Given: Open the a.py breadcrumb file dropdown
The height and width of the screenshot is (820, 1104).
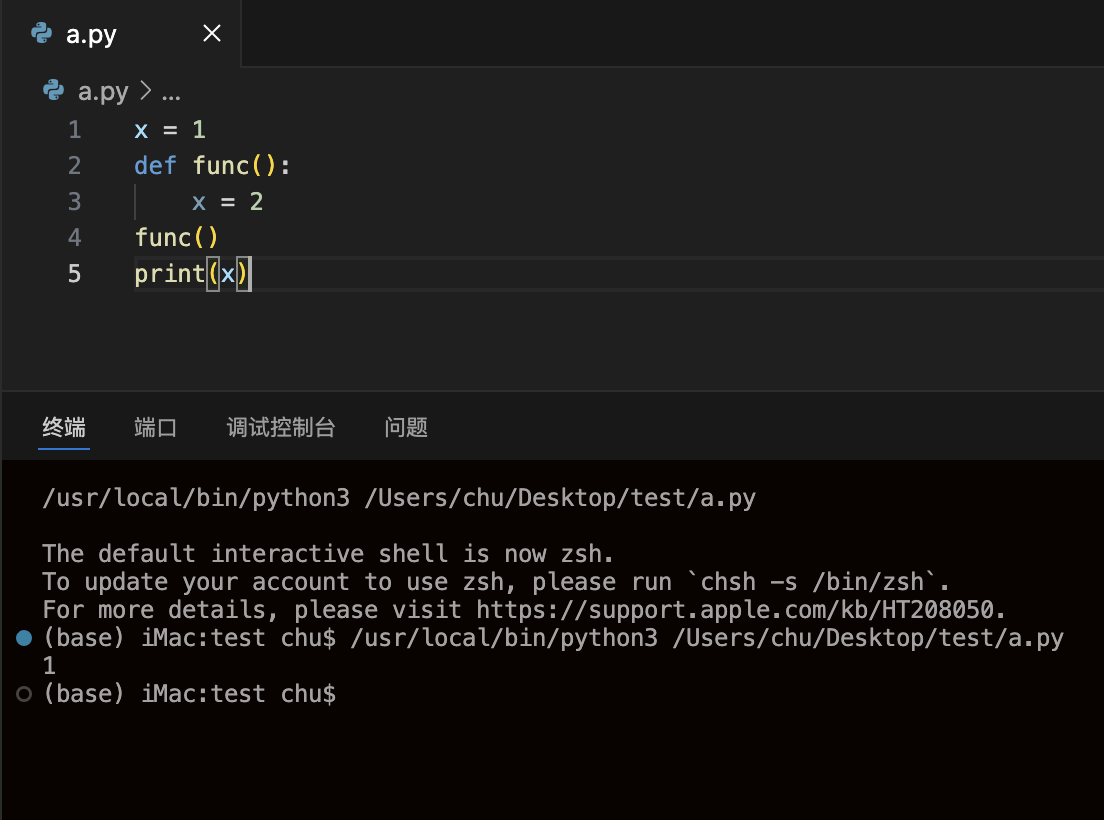Looking at the screenshot, I should point(103,92).
